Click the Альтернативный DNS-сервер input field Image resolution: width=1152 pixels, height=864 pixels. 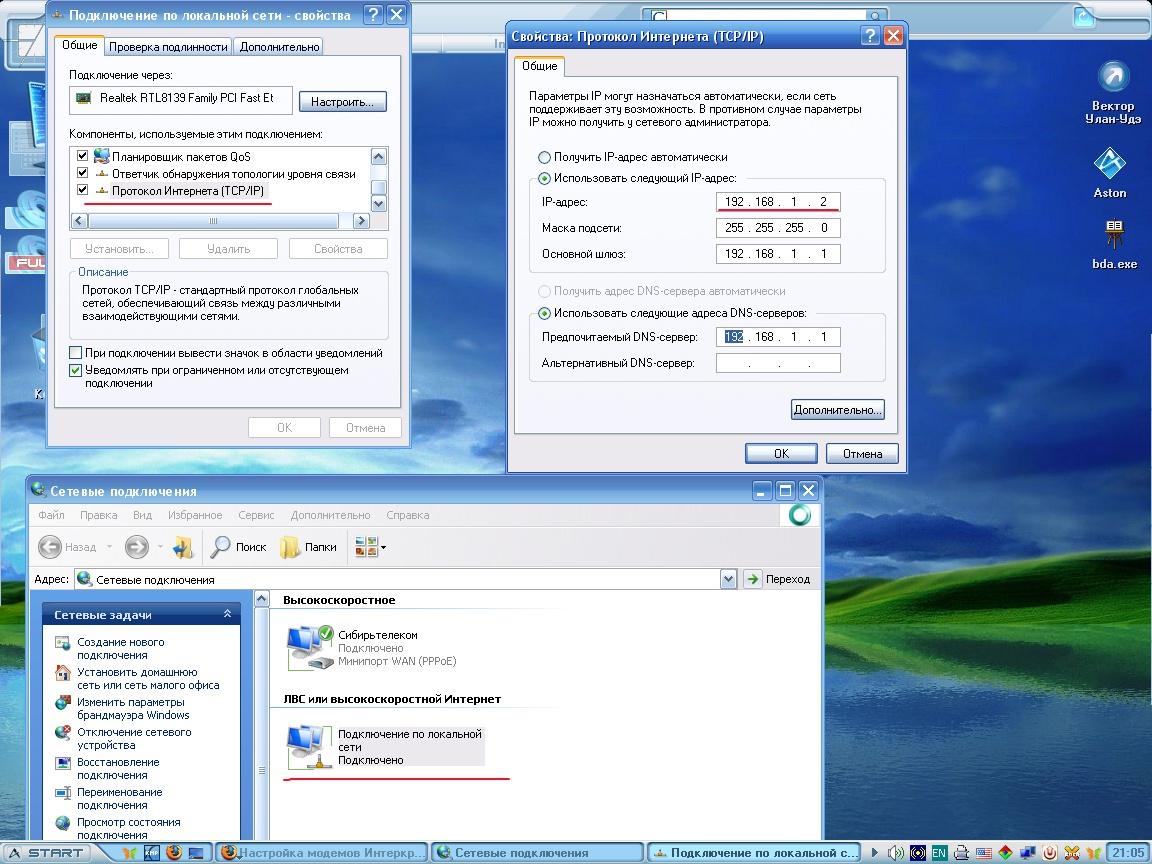[778, 363]
